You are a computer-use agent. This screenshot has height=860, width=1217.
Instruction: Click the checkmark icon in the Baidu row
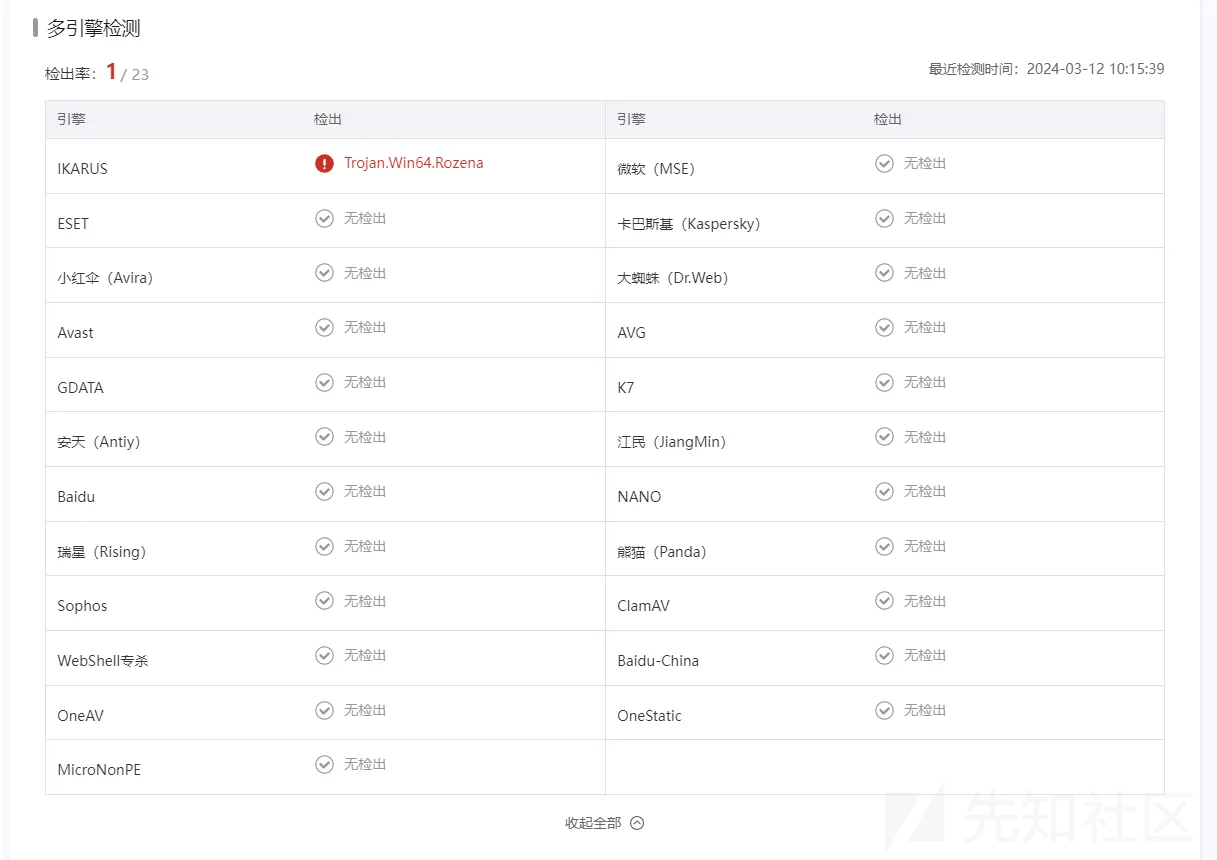[x=324, y=491]
